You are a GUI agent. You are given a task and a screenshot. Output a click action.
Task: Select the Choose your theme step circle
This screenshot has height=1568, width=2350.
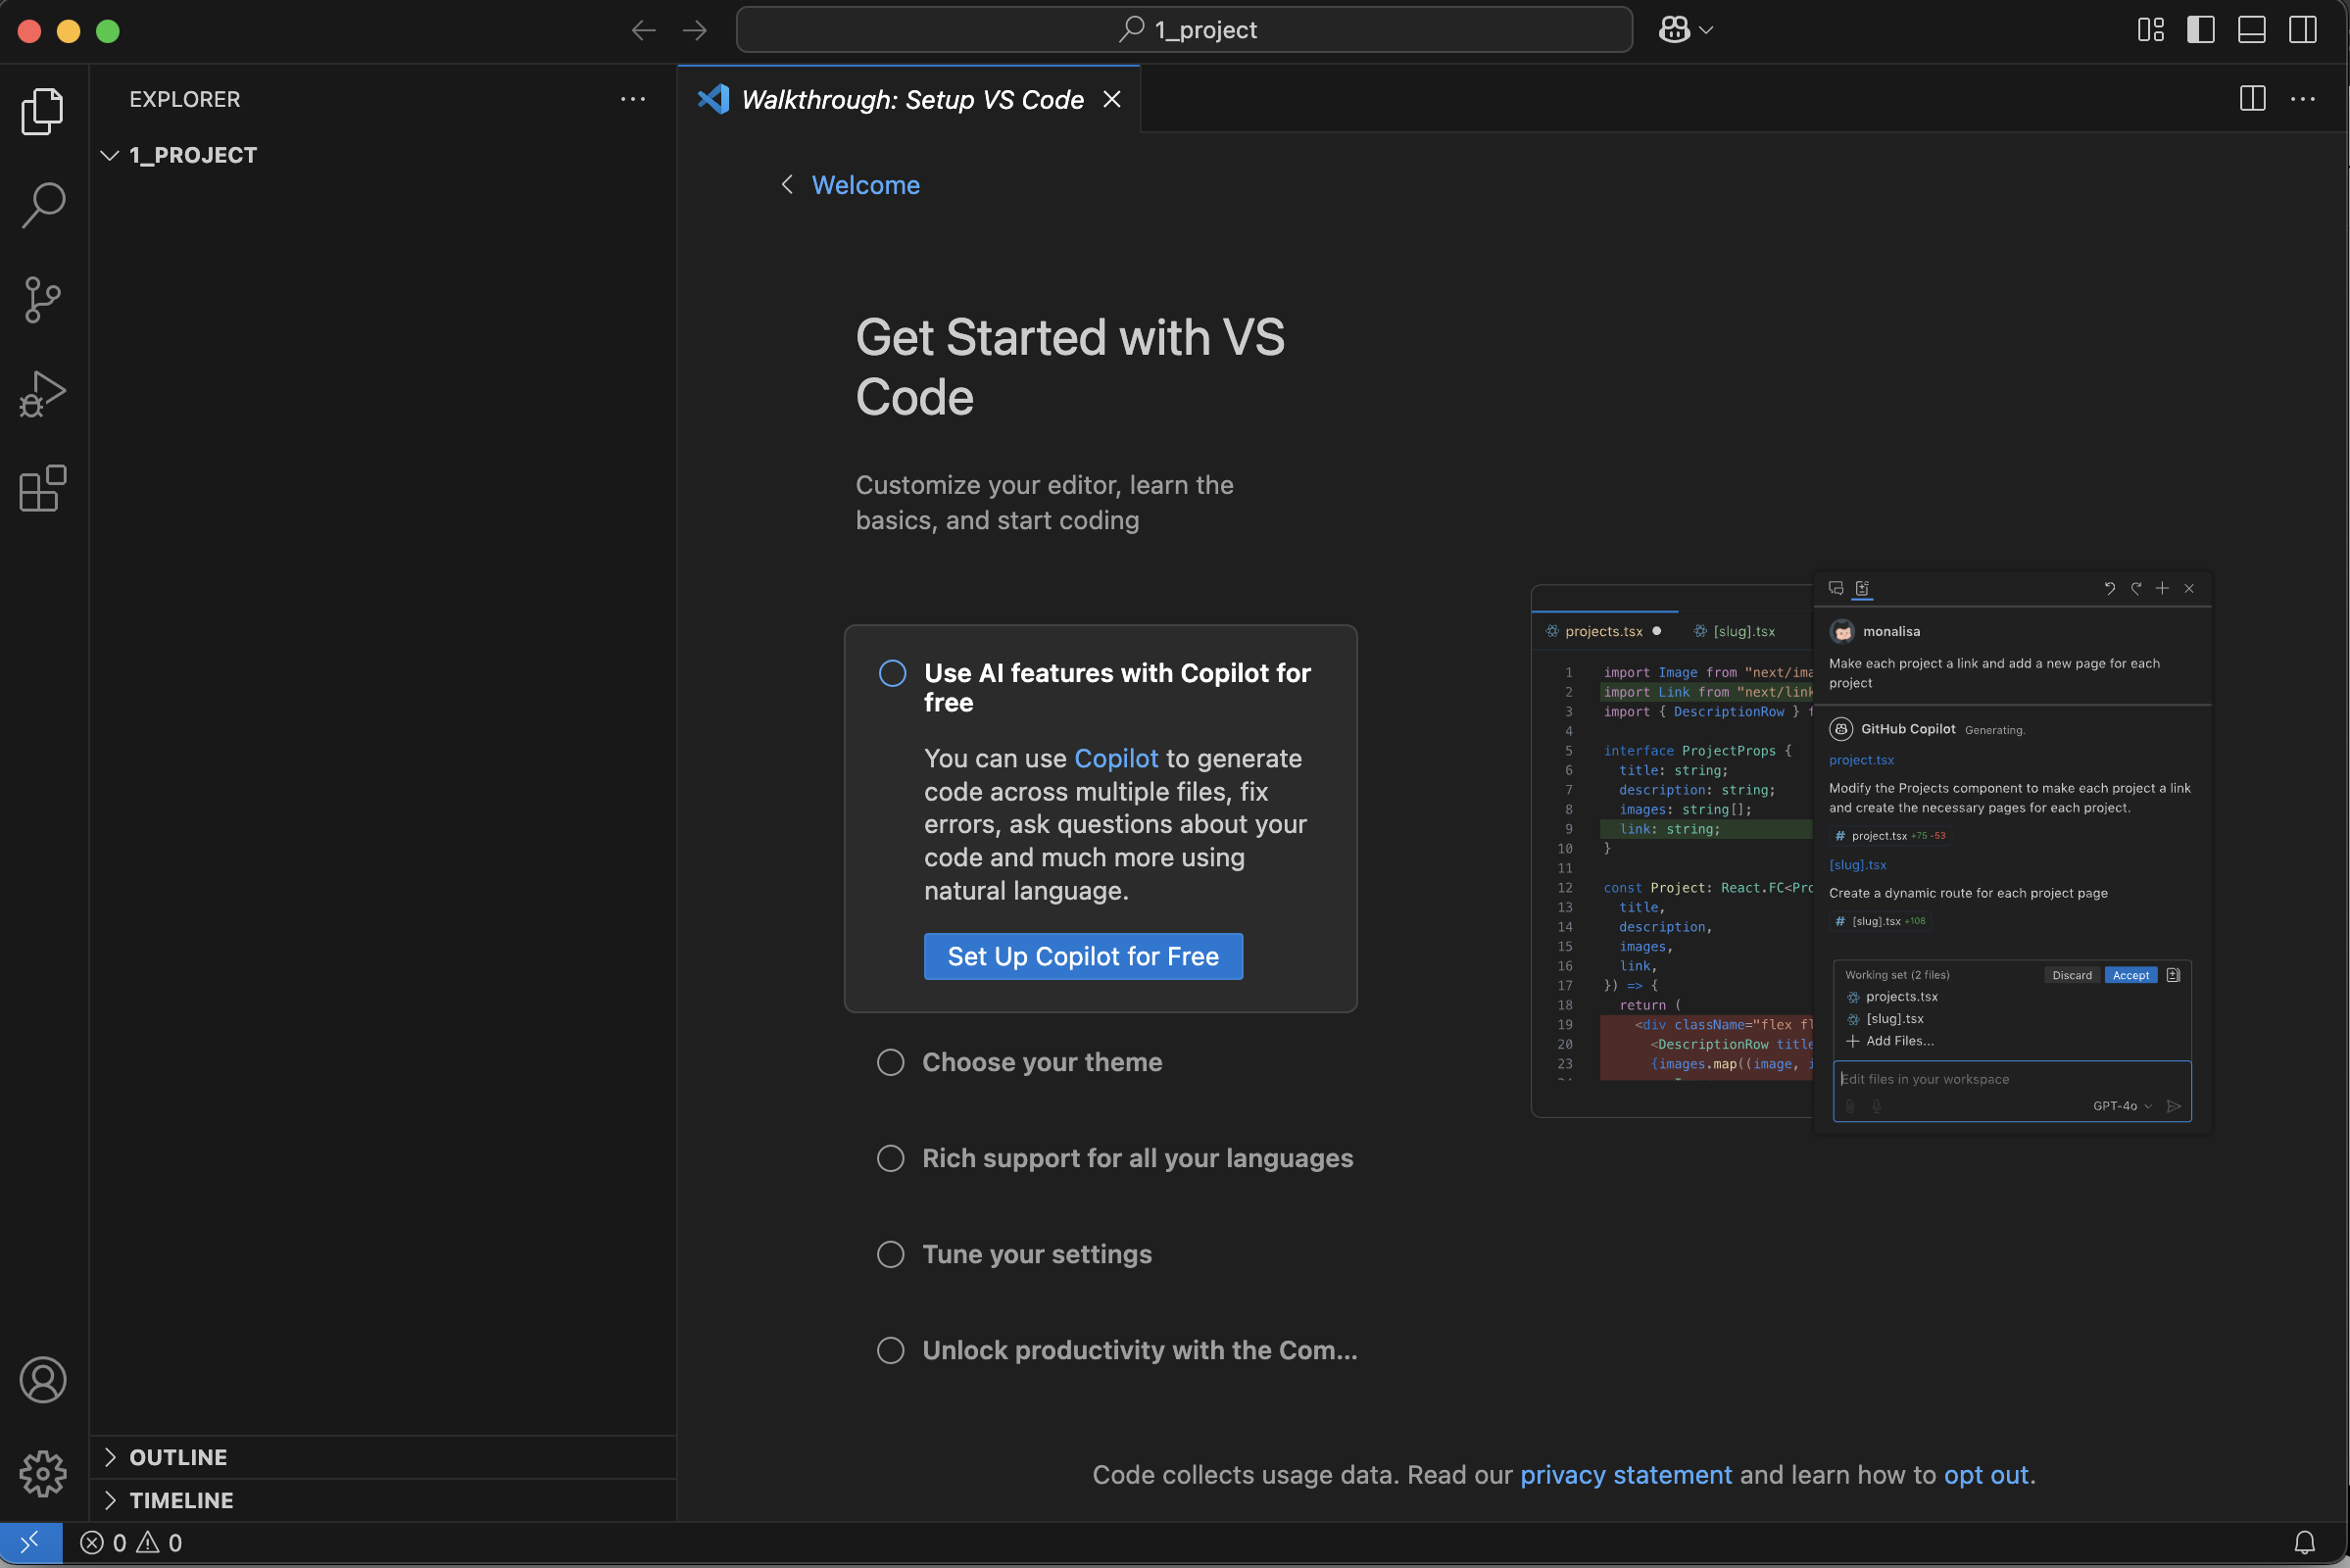pos(890,1062)
